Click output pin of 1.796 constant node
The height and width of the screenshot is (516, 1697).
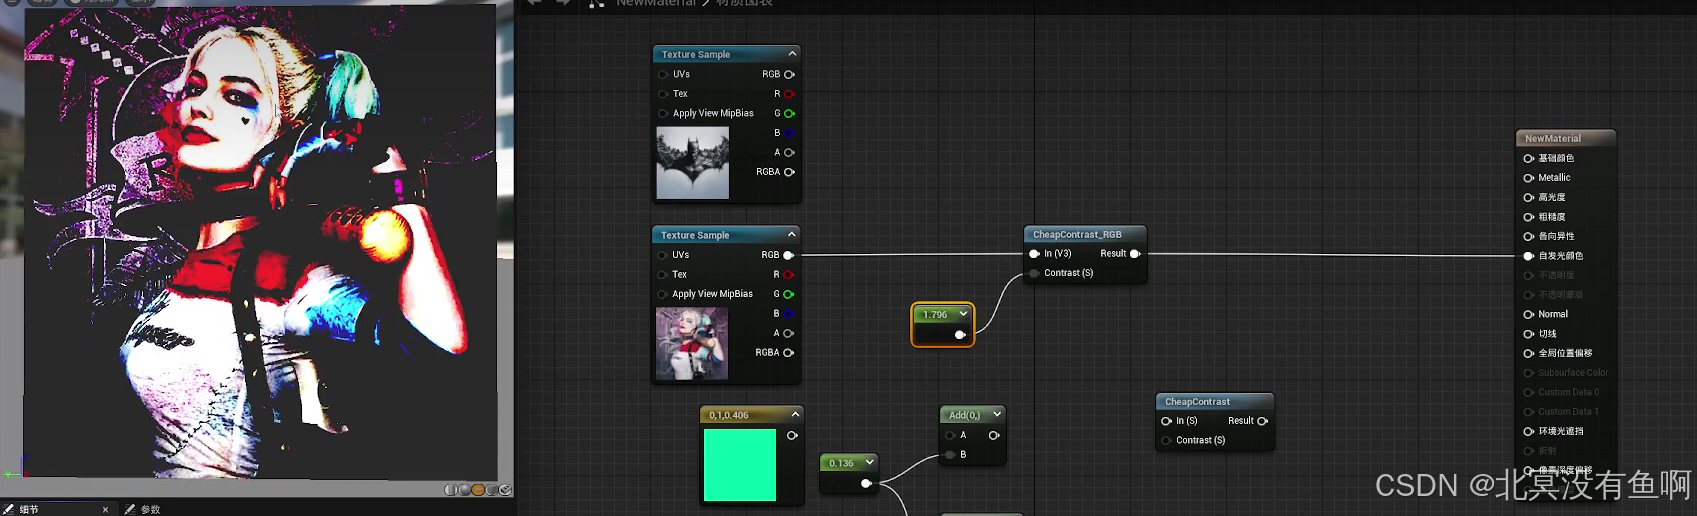[960, 335]
